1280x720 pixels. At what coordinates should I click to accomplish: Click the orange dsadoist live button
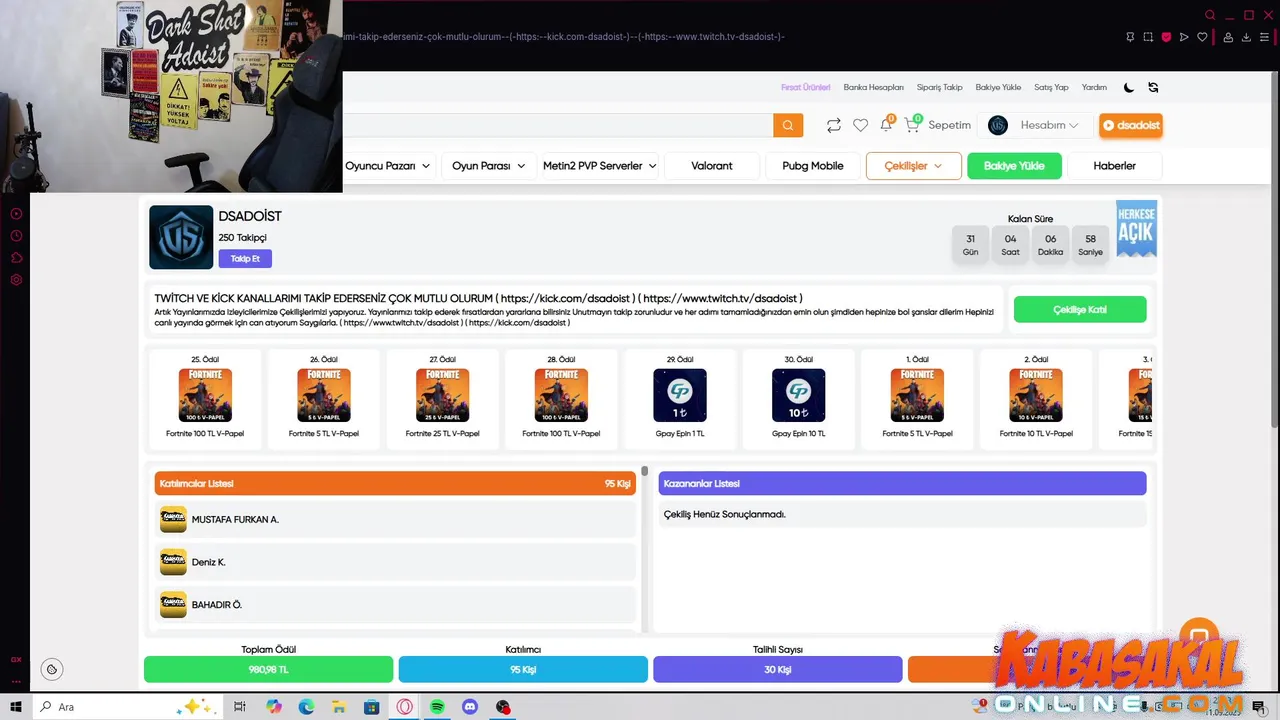[x=1131, y=125]
